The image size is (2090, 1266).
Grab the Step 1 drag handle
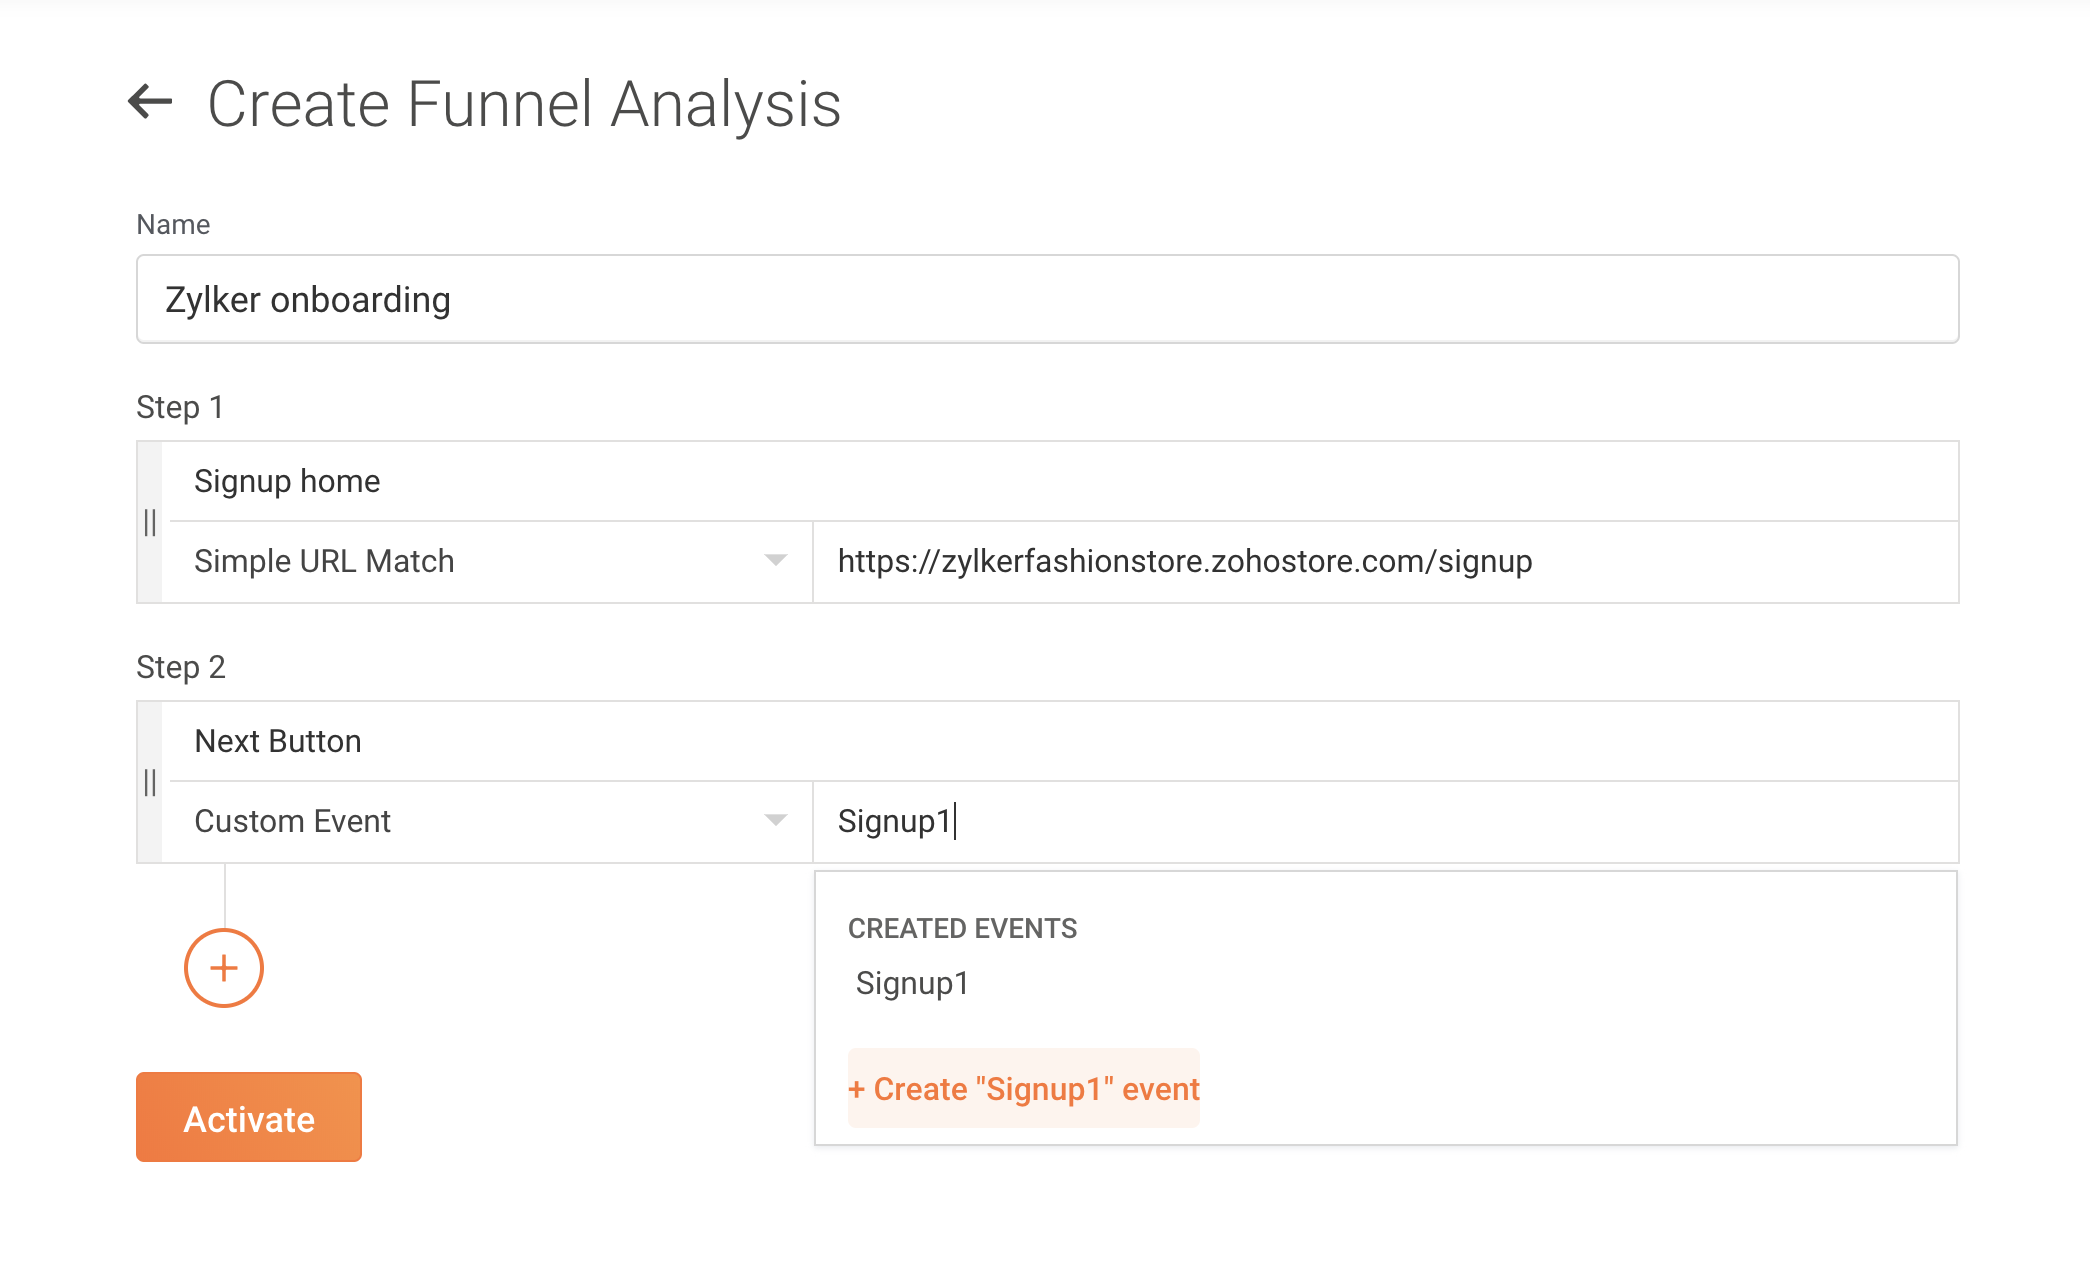150,522
